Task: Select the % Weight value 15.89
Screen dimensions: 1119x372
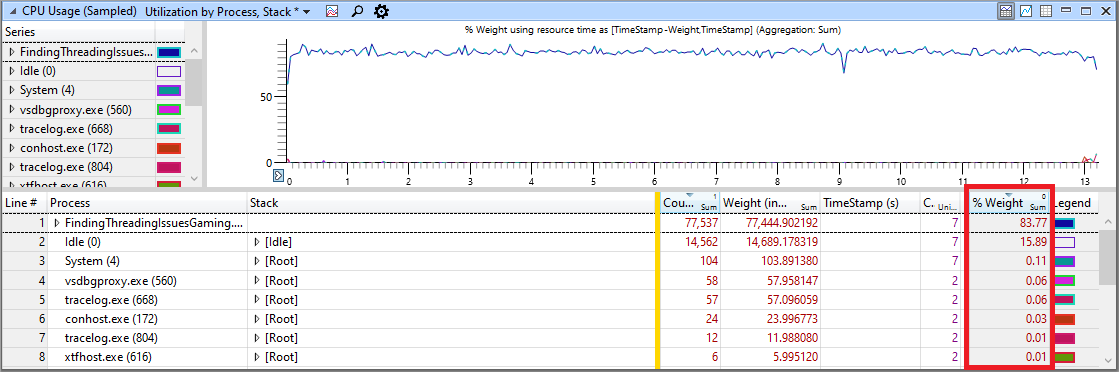Action: (x=1033, y=243)
